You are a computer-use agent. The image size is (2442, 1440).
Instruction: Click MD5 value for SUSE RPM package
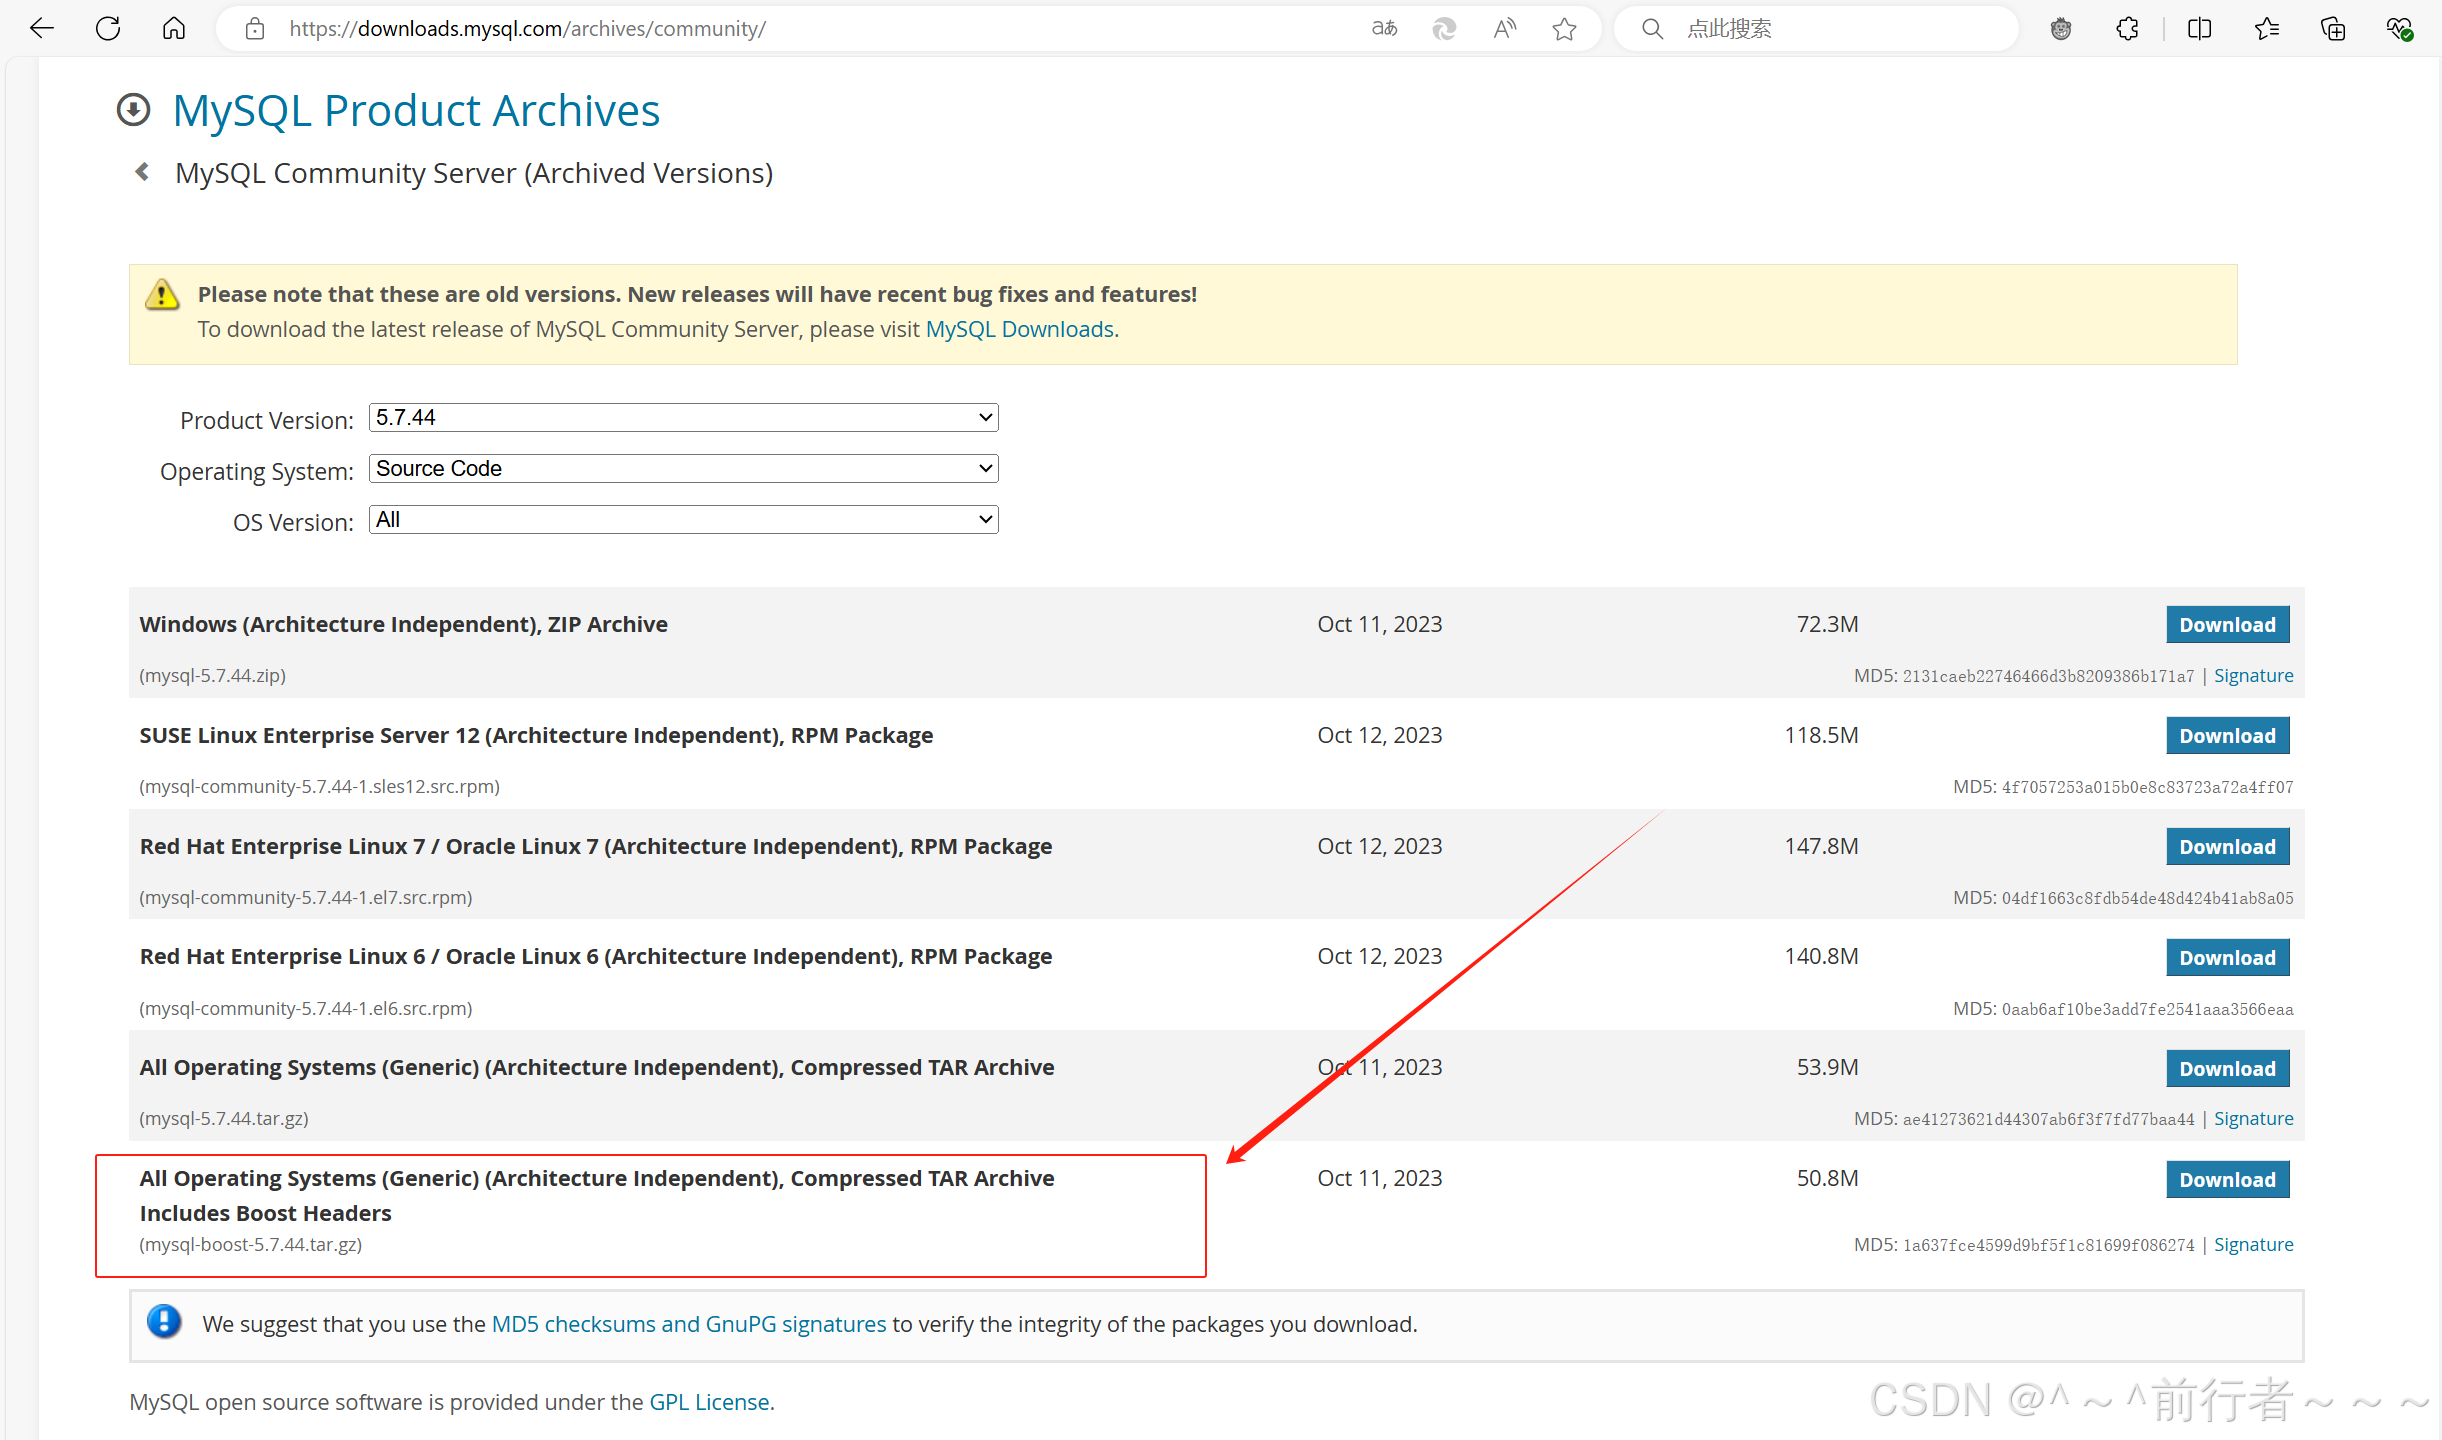pyautogui.click(x=2147, y=787)
